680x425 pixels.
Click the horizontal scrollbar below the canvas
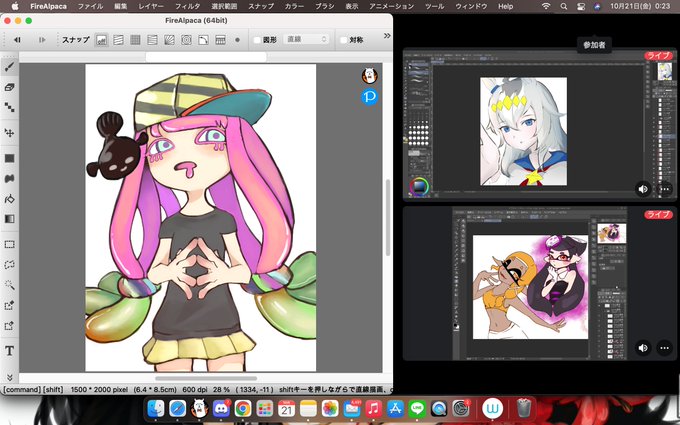click(x=206, y=378)
